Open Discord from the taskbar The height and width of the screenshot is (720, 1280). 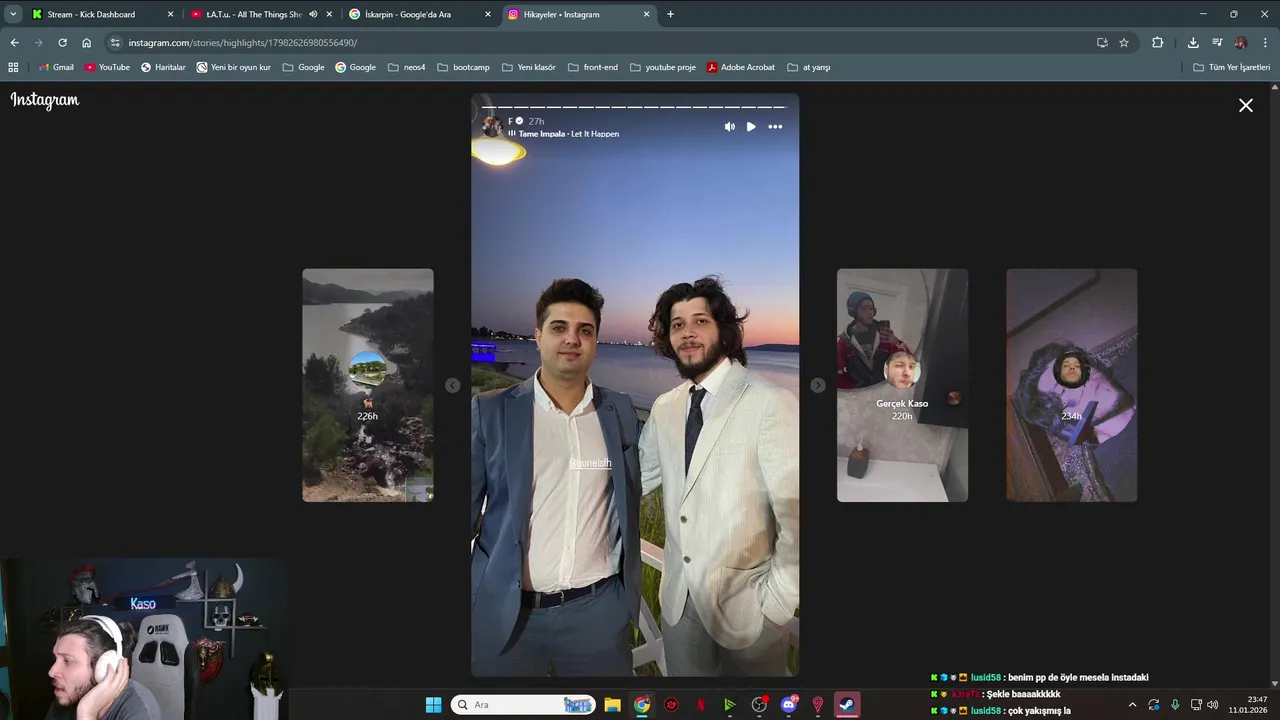[x=789, y=705]
